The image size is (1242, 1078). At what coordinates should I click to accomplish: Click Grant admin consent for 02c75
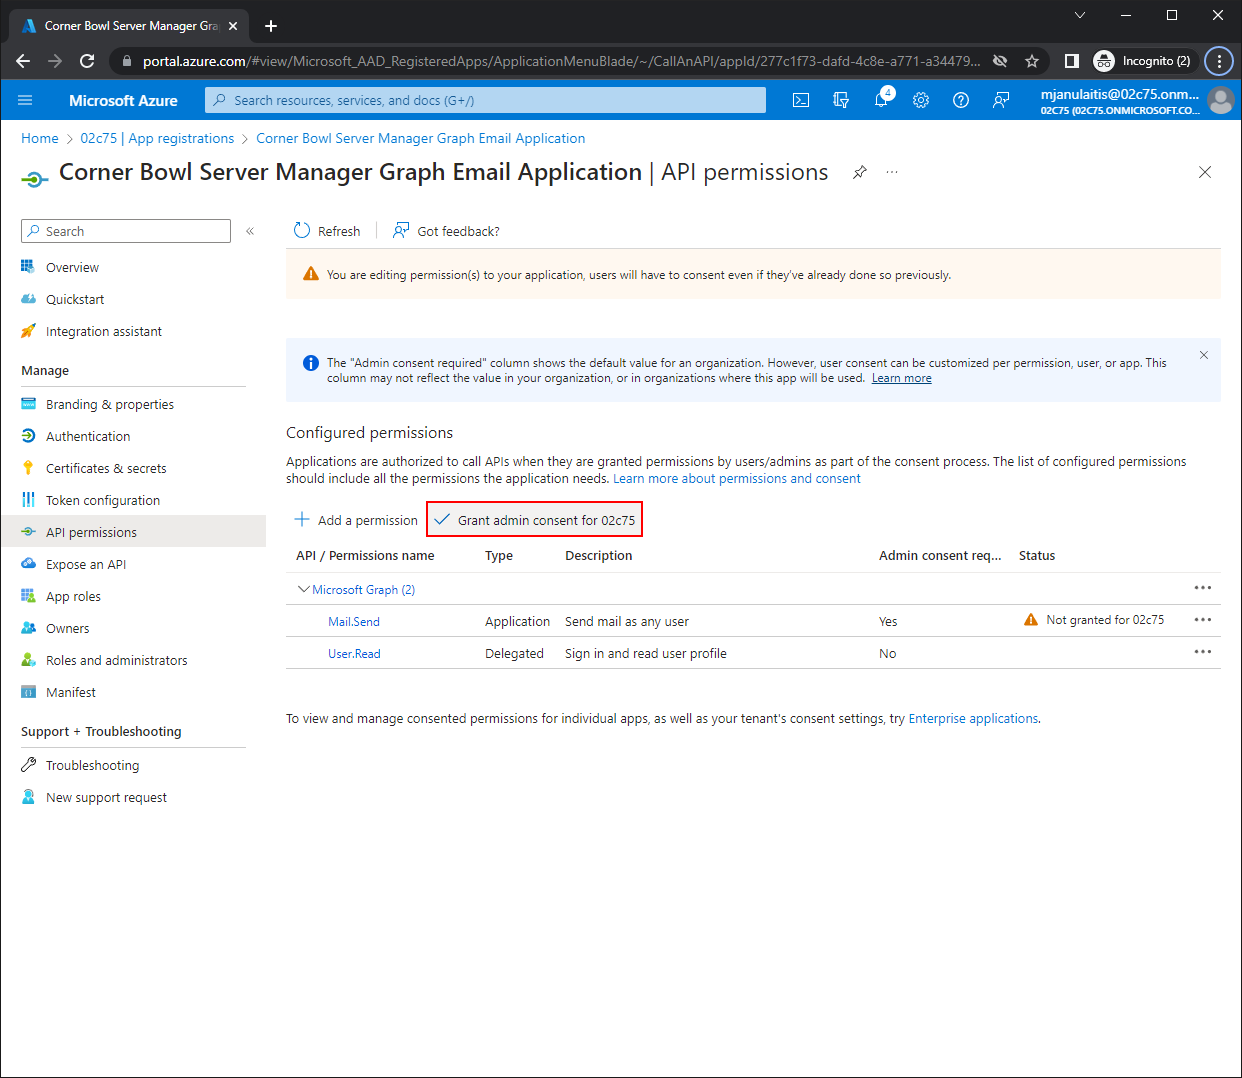click(535, 520)
